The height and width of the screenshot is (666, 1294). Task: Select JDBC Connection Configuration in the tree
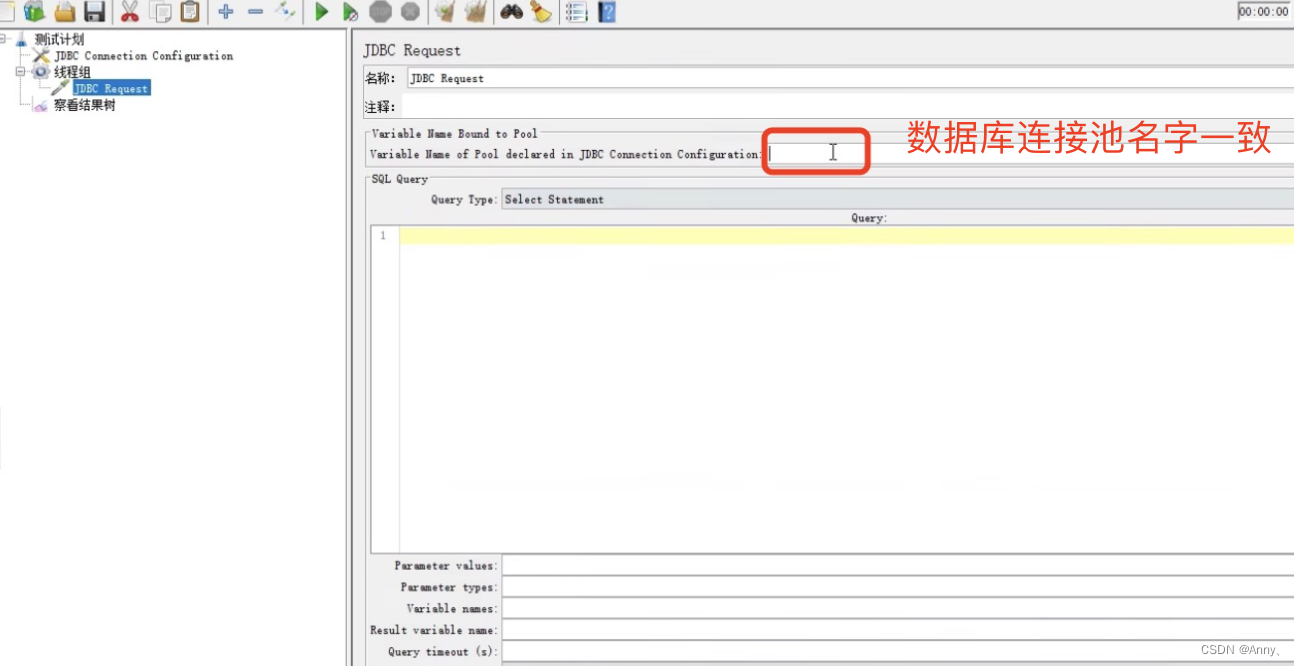pos(143,56)
